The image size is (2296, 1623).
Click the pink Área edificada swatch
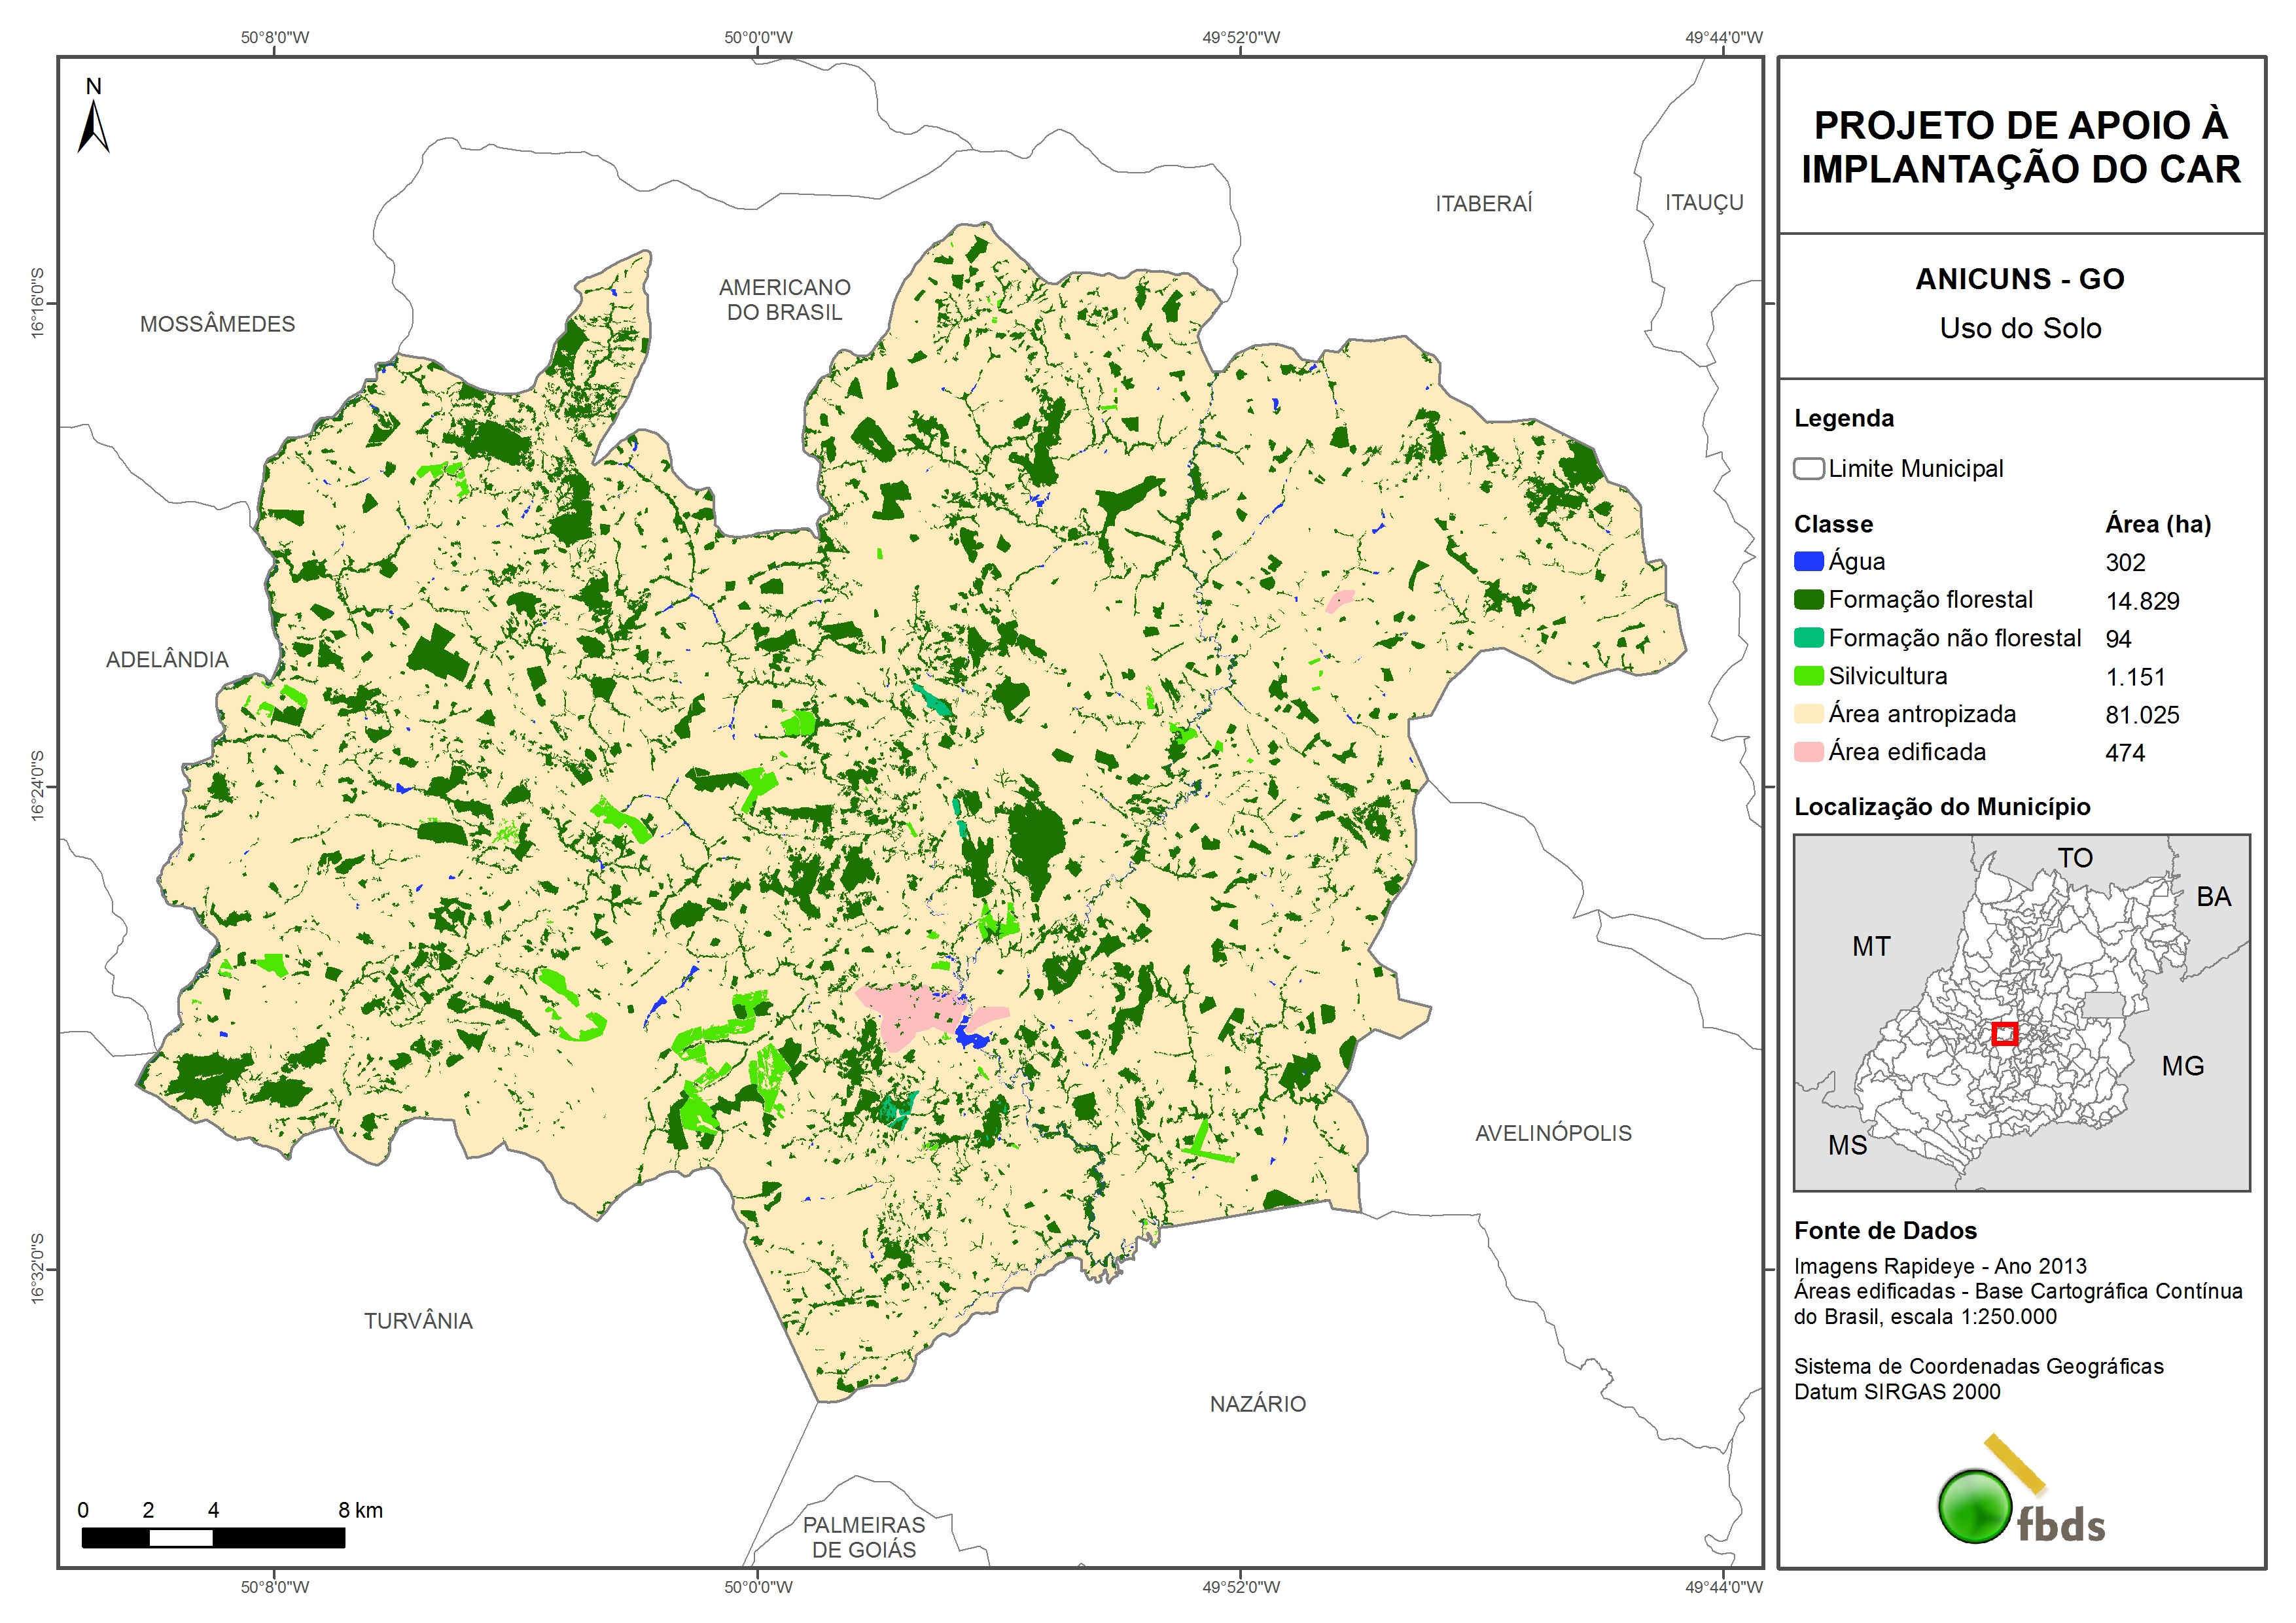point(1808,752)
